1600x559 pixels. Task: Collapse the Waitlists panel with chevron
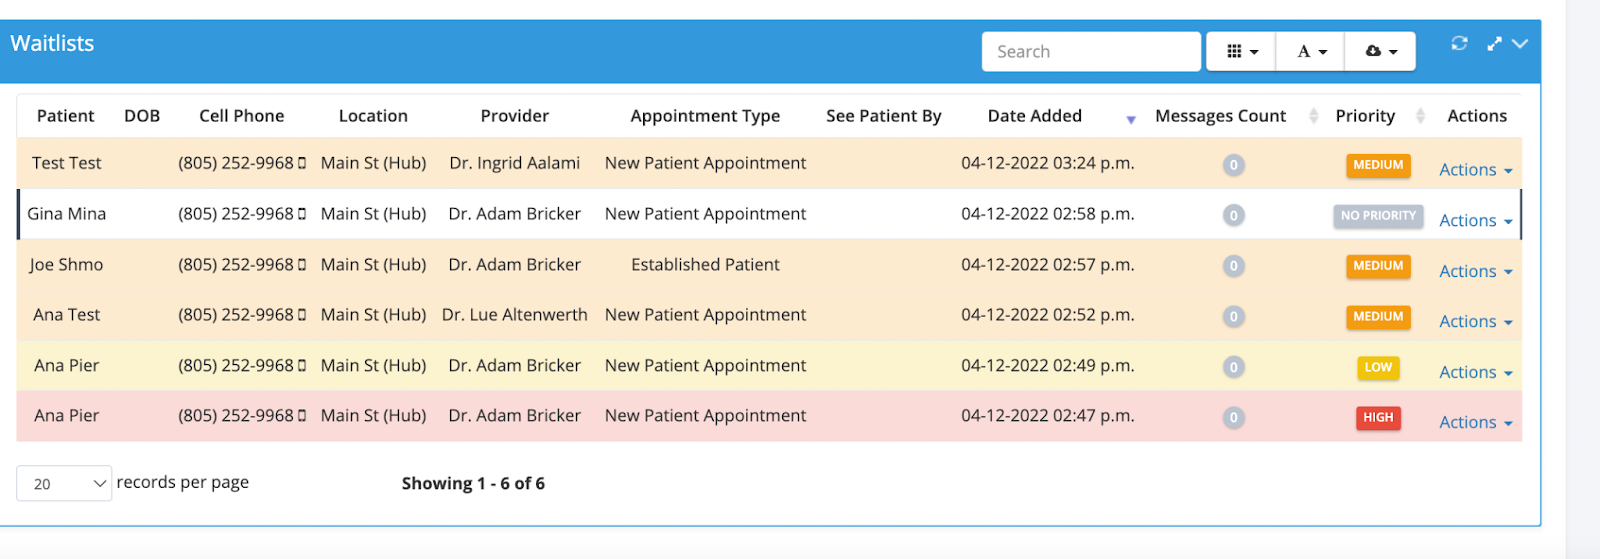[1520, 43]
